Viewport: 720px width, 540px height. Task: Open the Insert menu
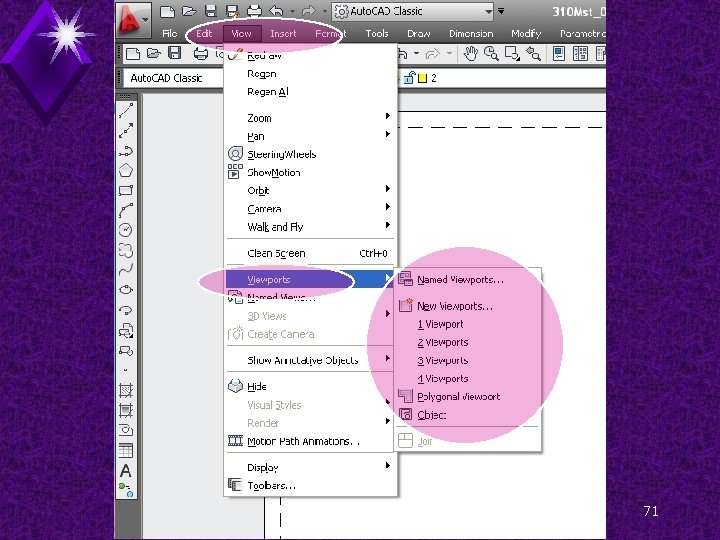(x=283, y=34)
